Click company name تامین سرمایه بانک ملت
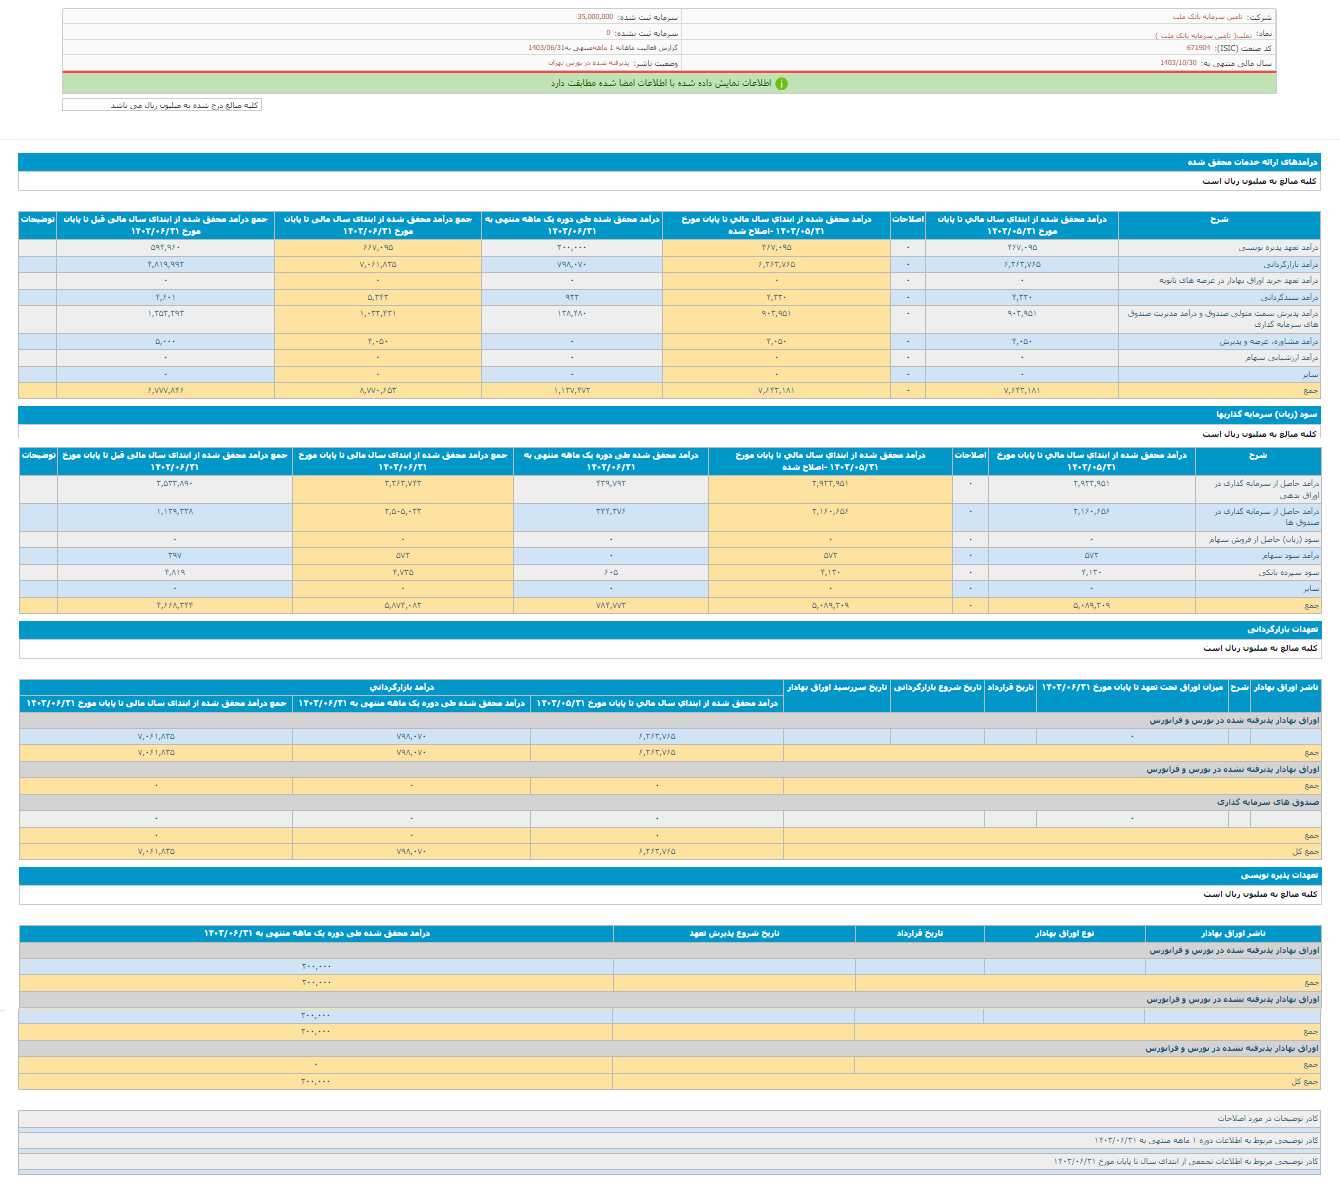The width and height of the screenshot is (1340, 1194). tap(1209, 17)
